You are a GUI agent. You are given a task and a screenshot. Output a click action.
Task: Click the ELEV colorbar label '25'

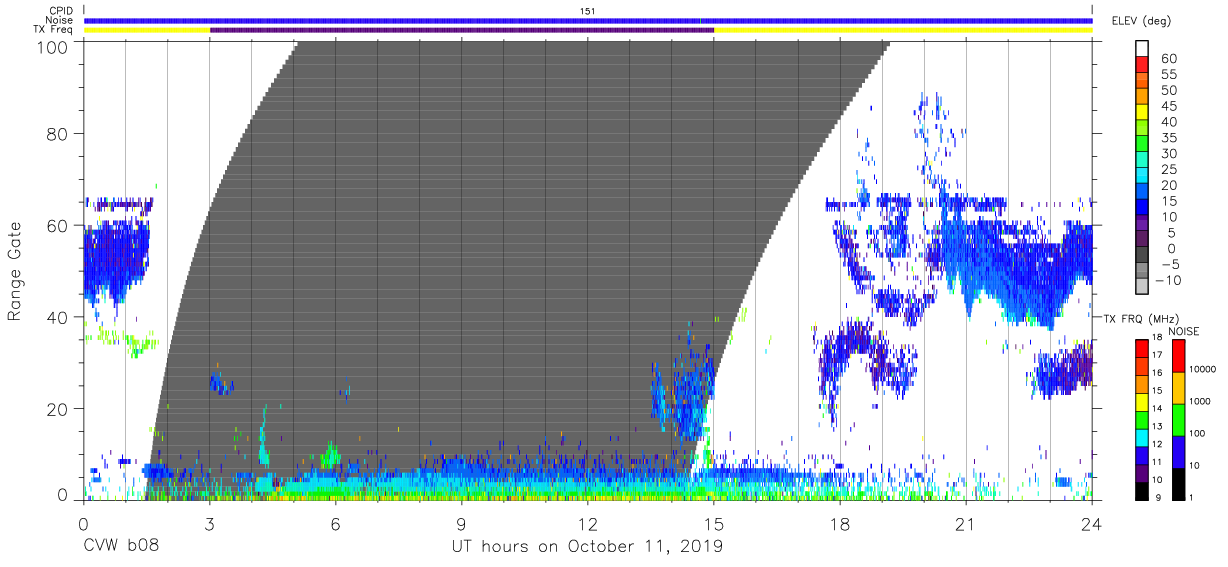click(1168, 169)
